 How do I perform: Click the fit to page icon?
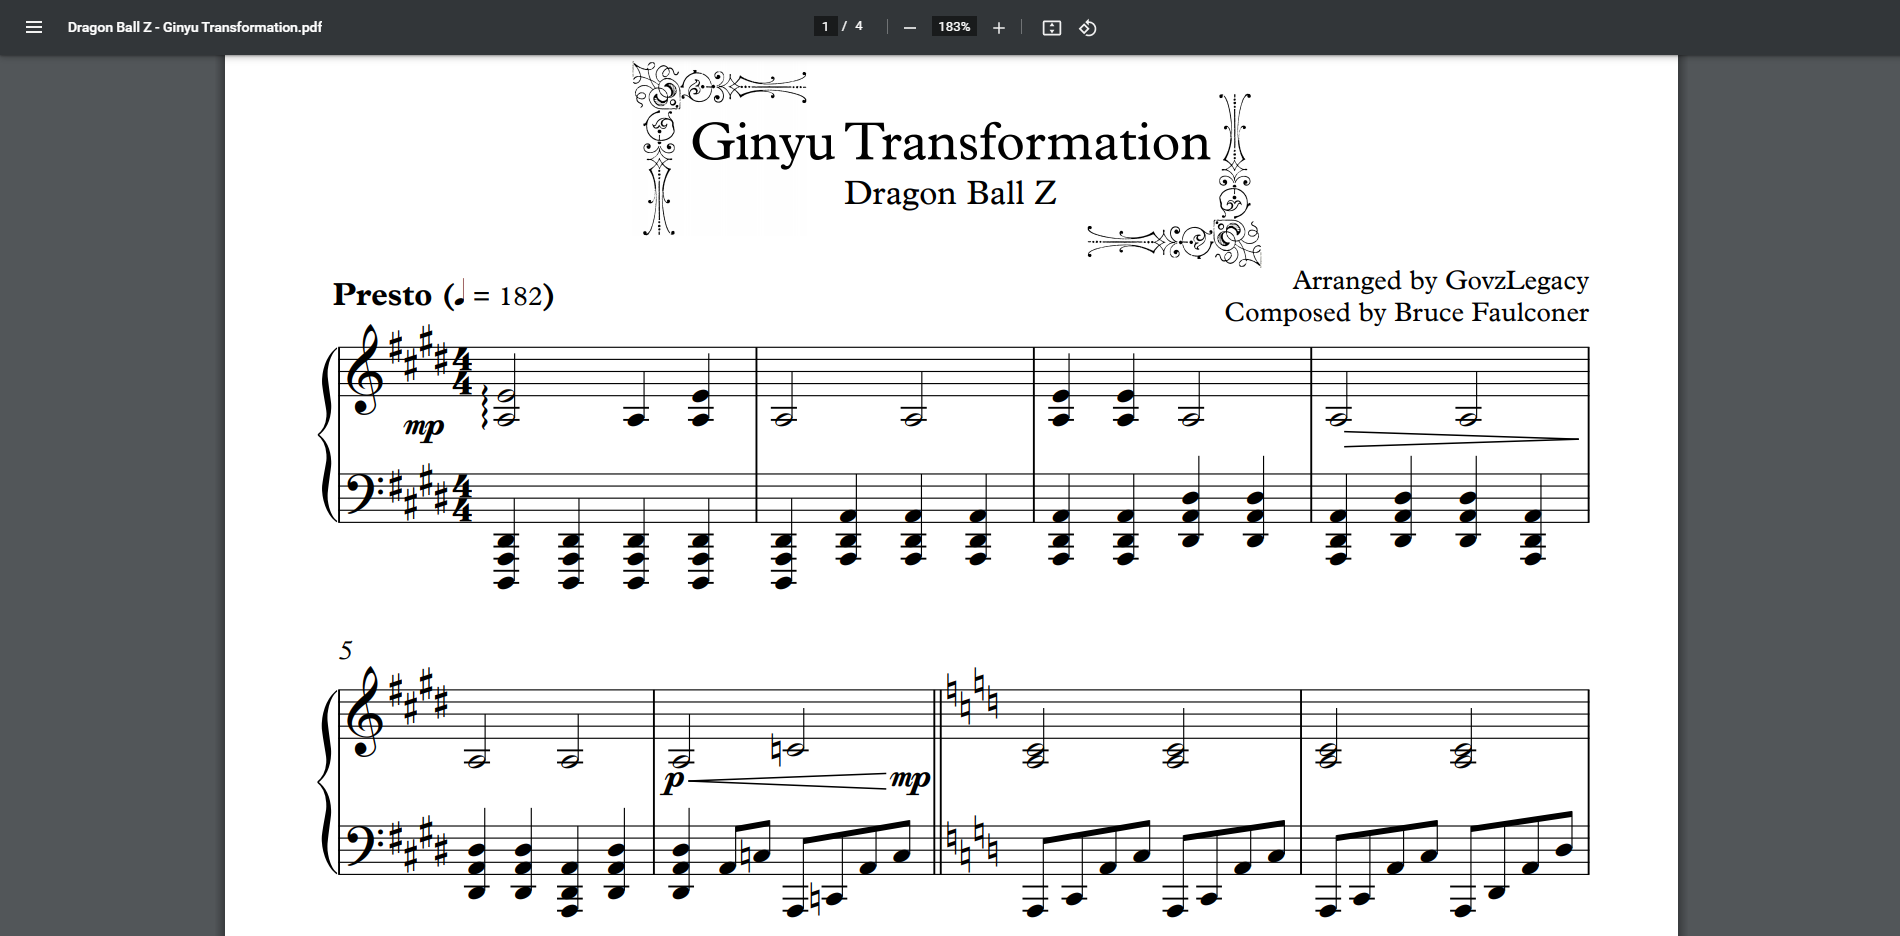pyautogui.click(x=1051, y=28)
